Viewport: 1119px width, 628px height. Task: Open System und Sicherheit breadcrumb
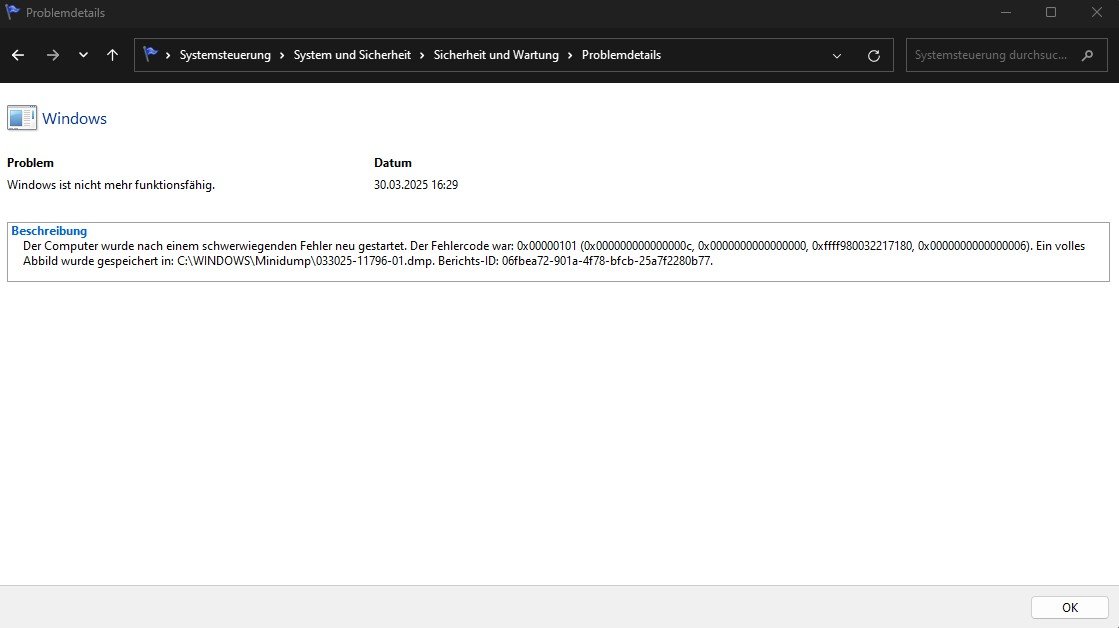click(x=352, y=55)
